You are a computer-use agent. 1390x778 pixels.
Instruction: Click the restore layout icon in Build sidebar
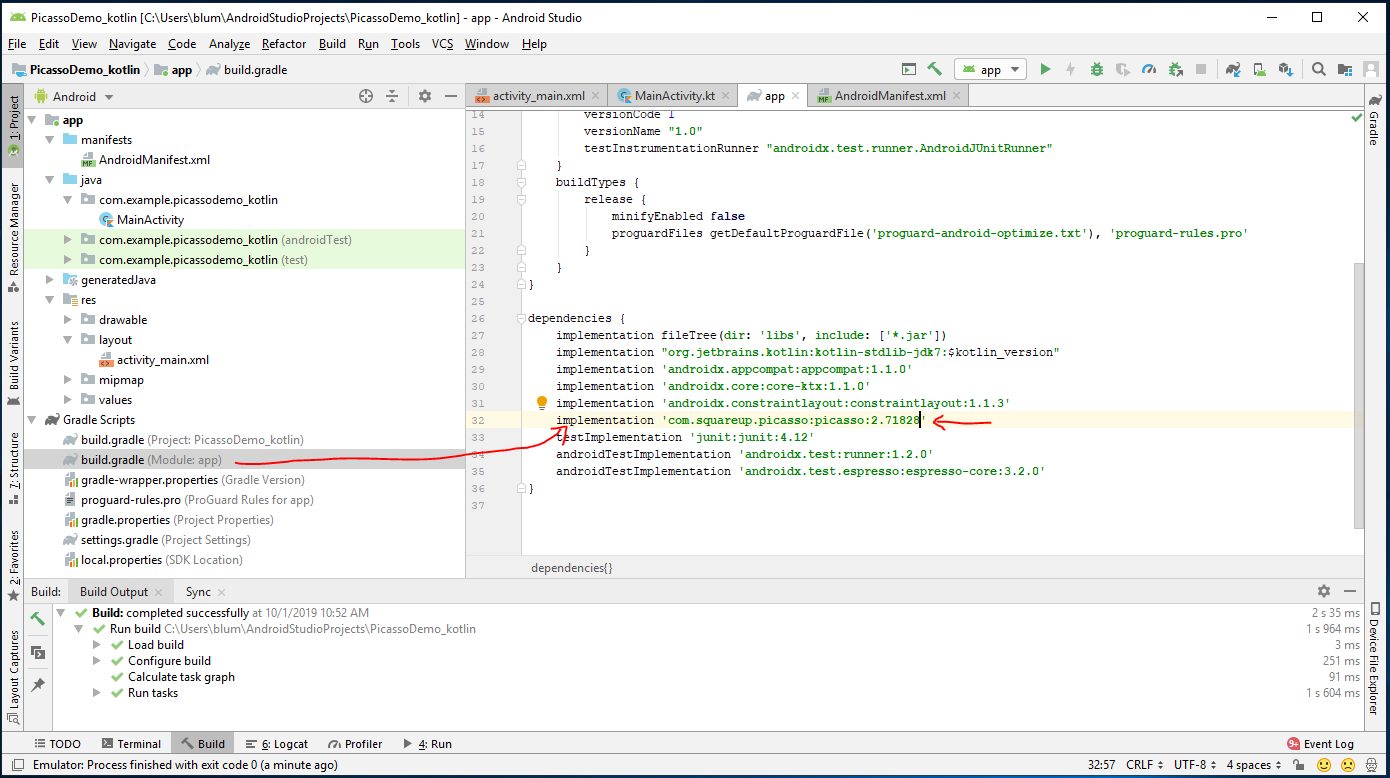[37, 652]
